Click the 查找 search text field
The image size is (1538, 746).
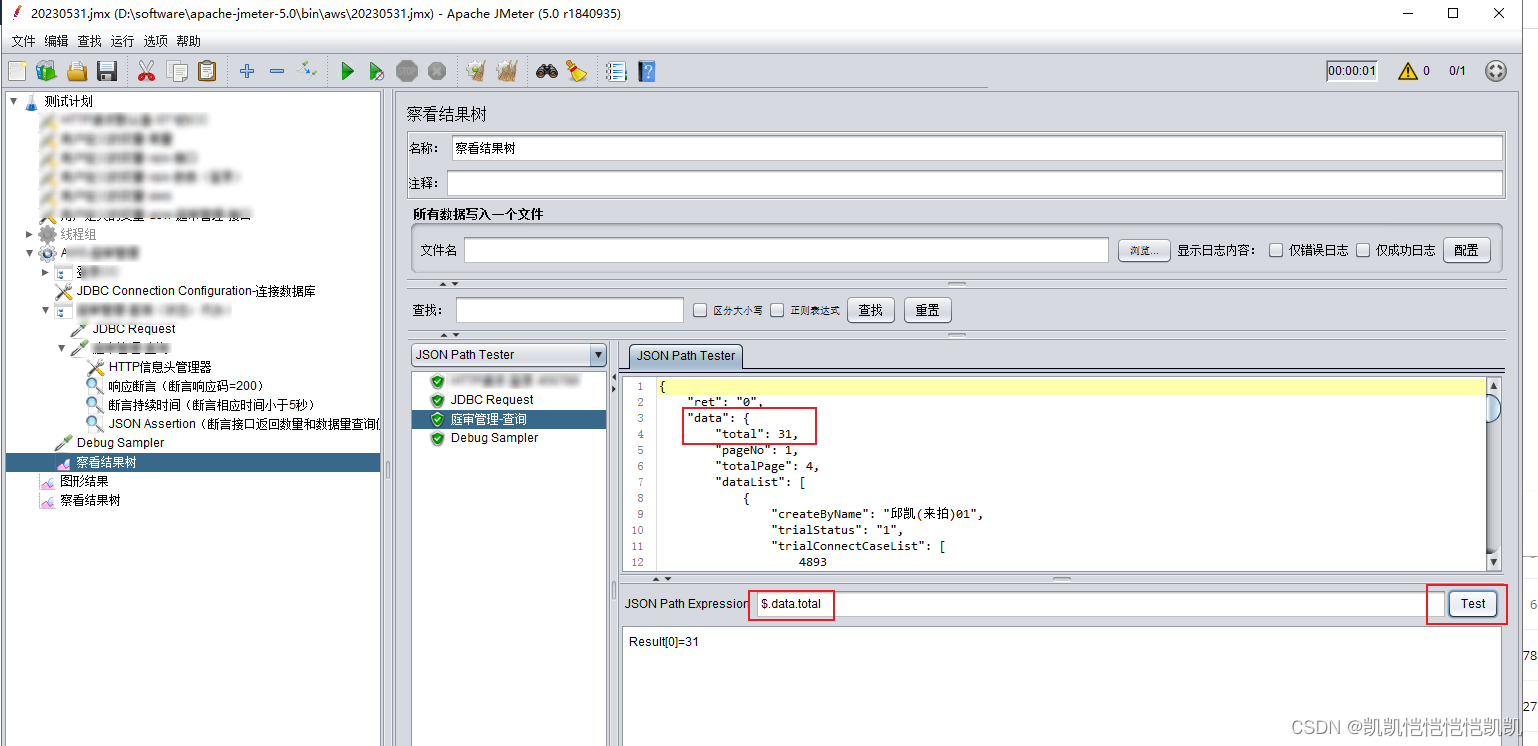tap(569, 310)
